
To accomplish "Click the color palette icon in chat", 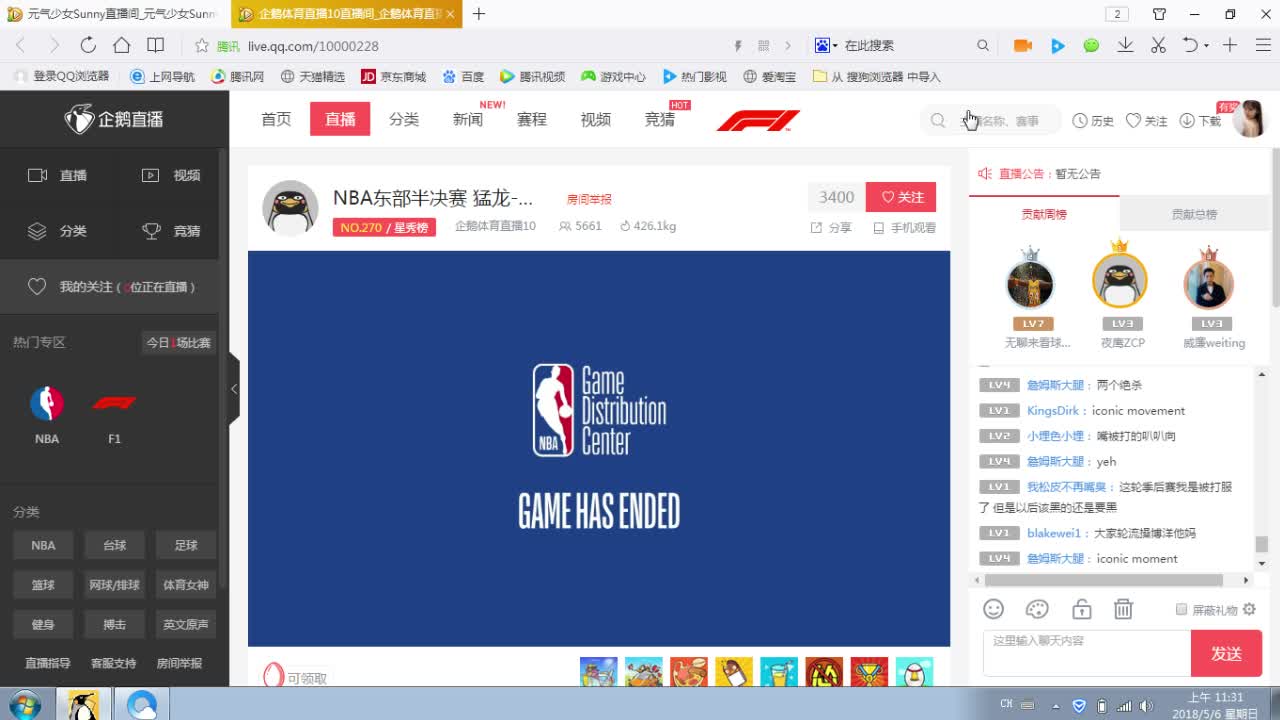I will pos(1037,609).
